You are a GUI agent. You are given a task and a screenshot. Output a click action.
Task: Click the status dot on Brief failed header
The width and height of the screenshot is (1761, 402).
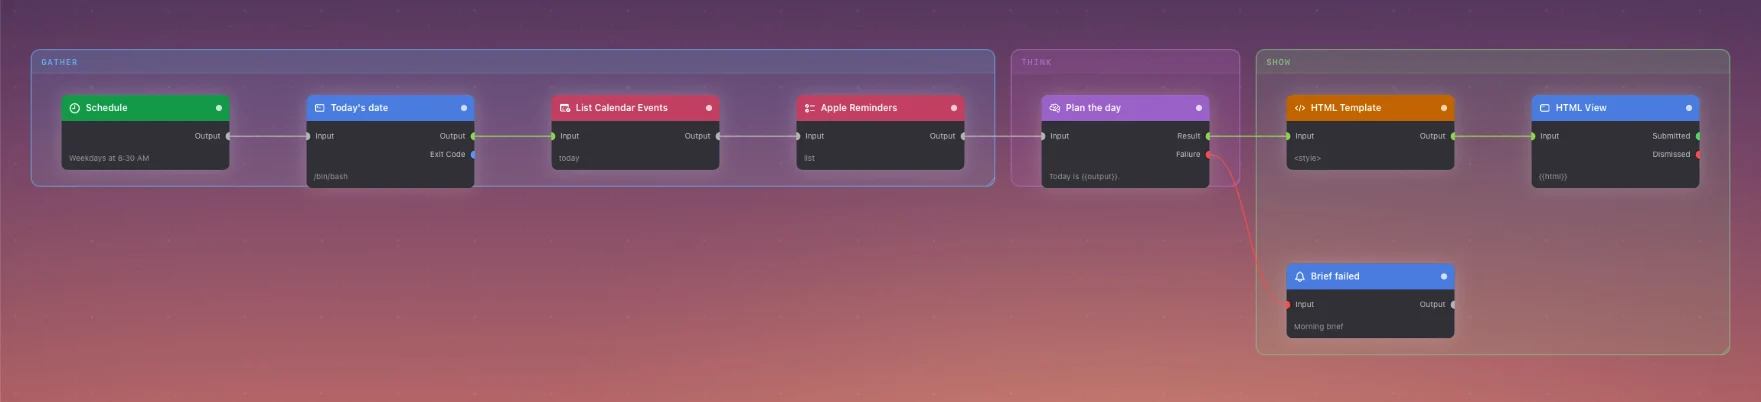click(x=1444, y=276)
